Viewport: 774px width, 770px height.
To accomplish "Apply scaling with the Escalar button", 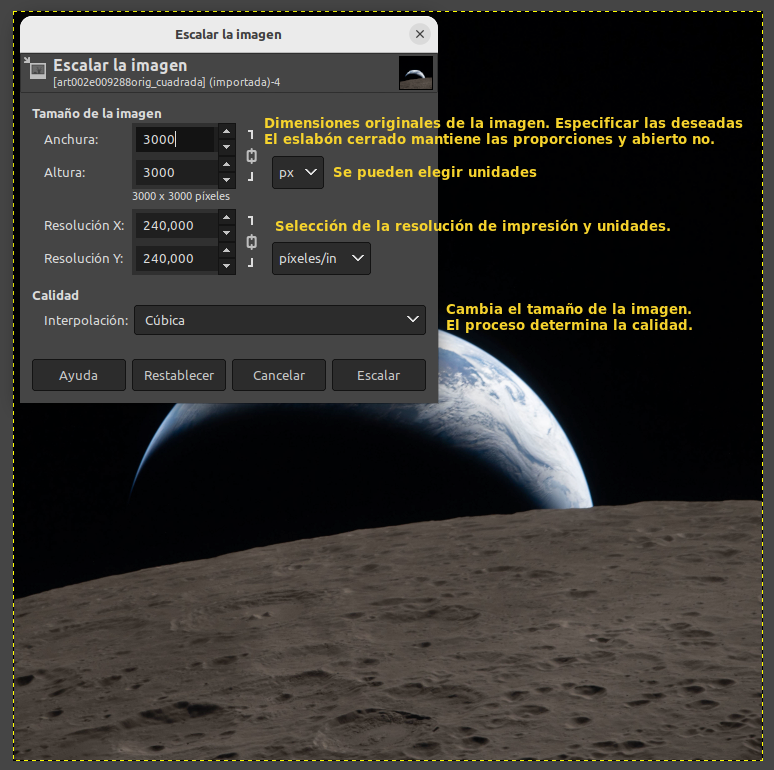I will pyautogui.click(x=379, y=375).
